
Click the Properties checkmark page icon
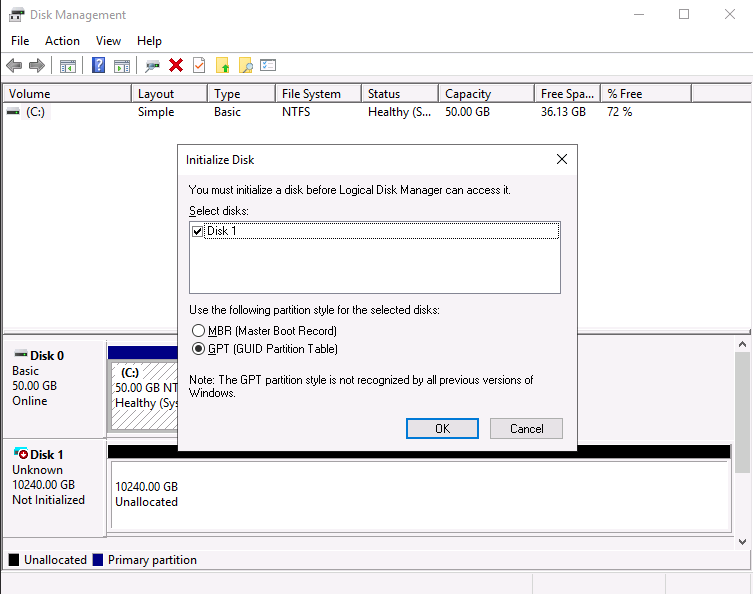pos(199,66)
